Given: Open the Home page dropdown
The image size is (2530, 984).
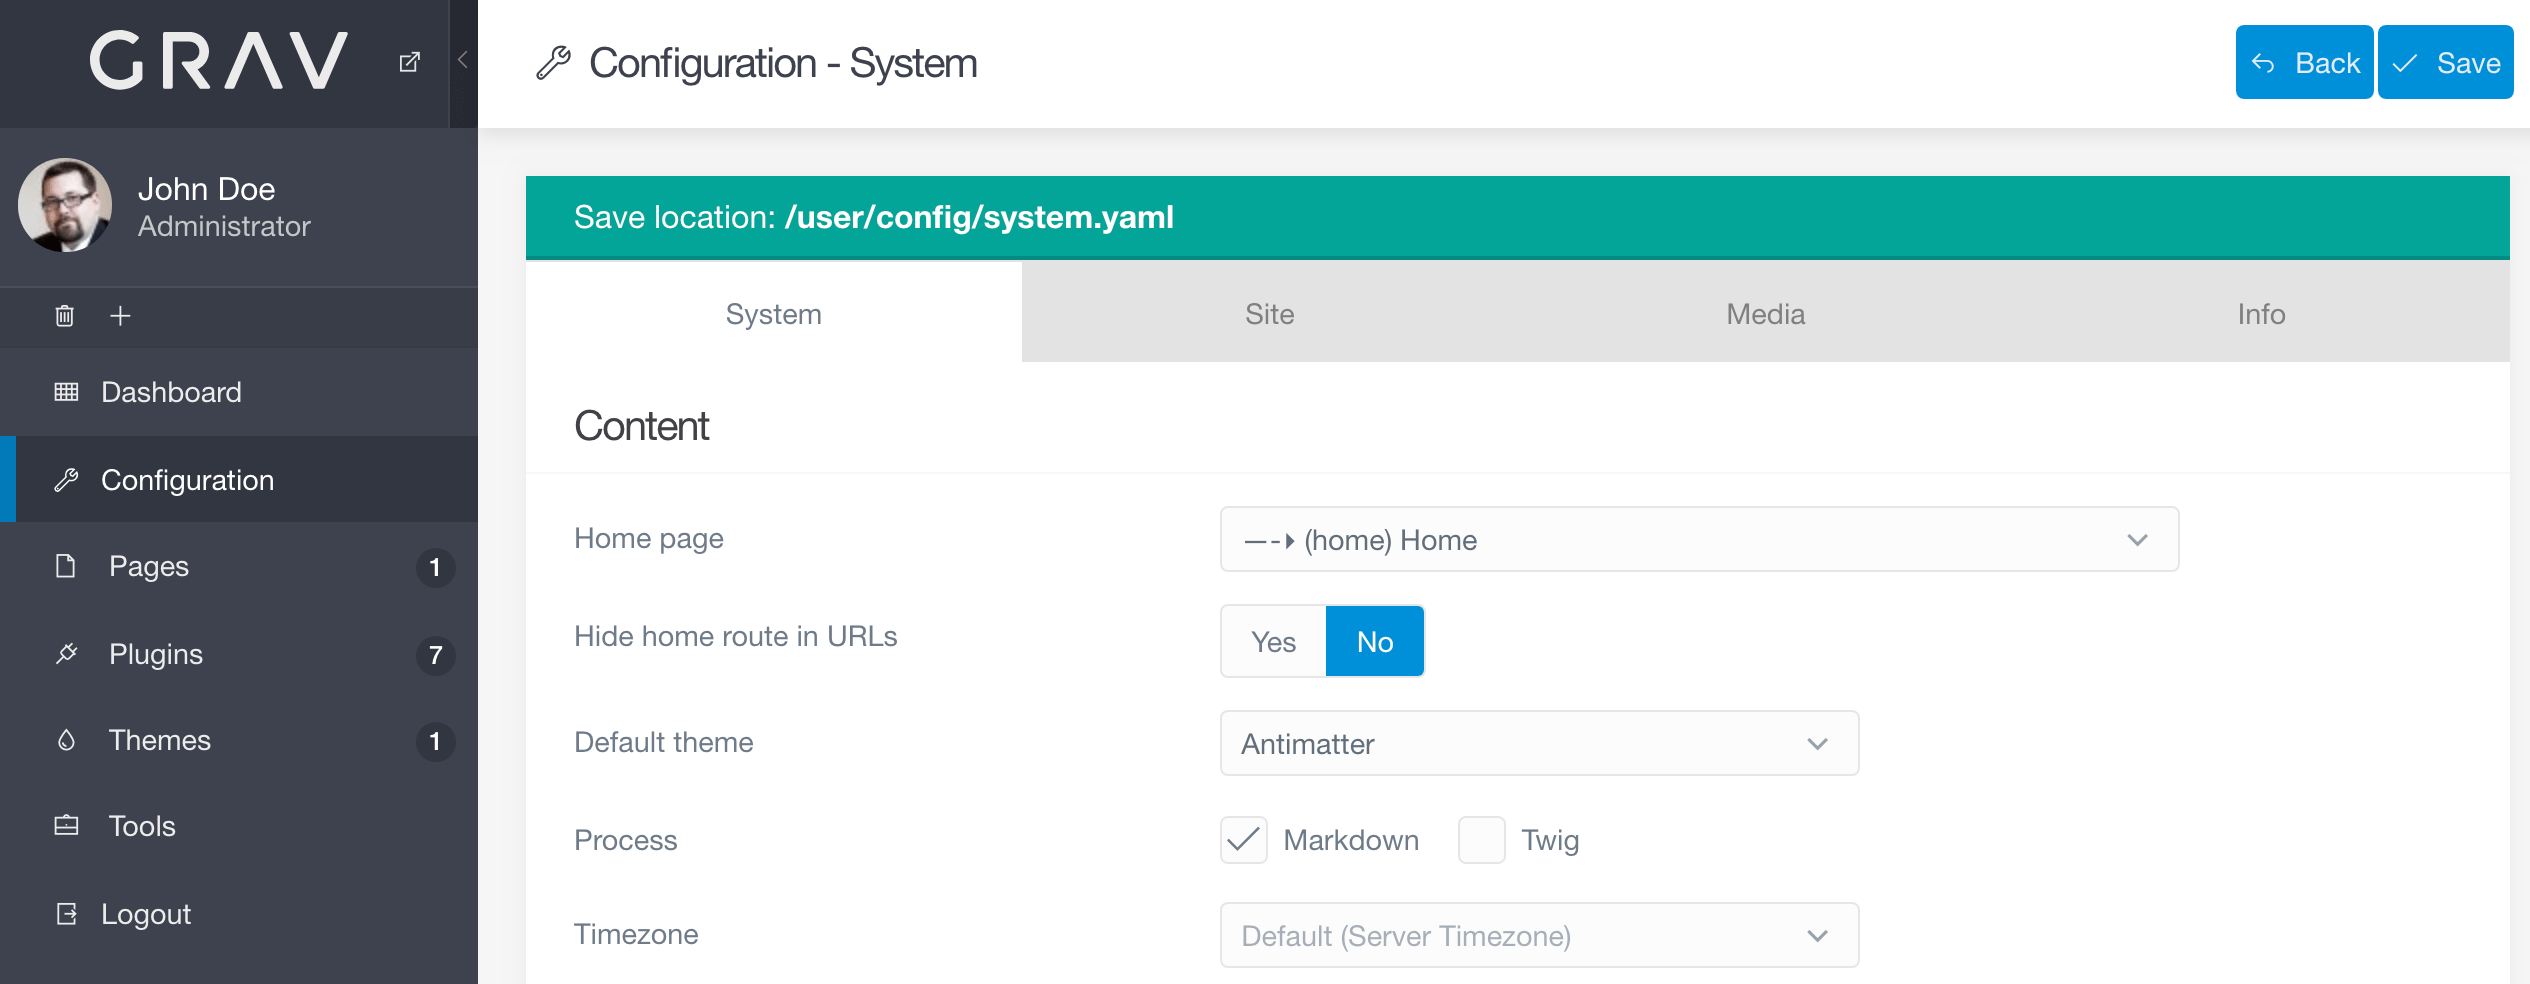Looking at the screenshot, I should click(1697, 539).
